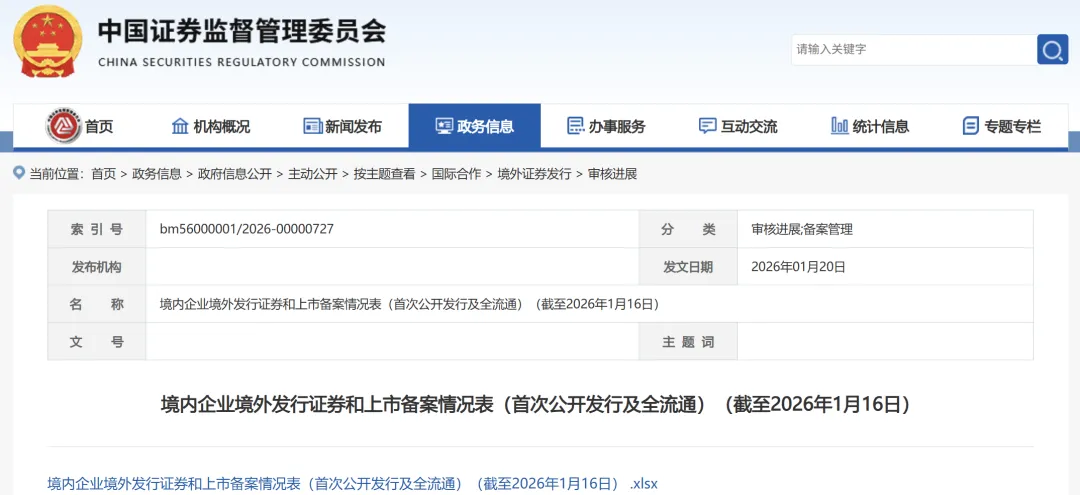Open the 专题专栏 tab
Viewport: 1080px width, 495px height.
click(1001, 126)
